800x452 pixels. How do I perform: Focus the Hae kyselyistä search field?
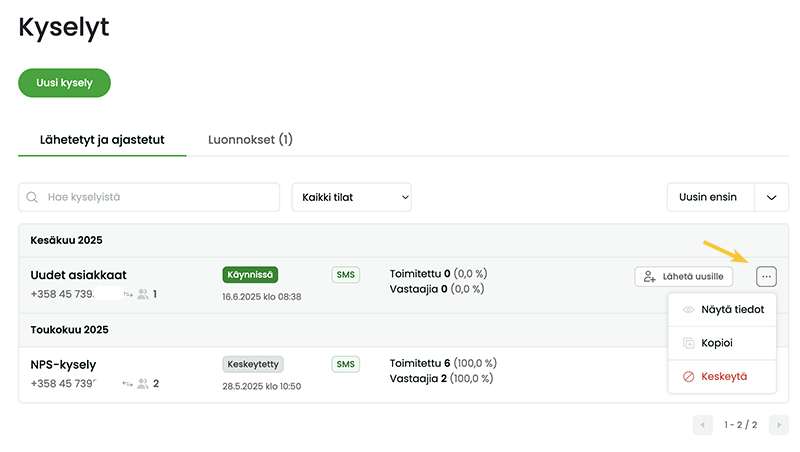(x=149, y=197)
